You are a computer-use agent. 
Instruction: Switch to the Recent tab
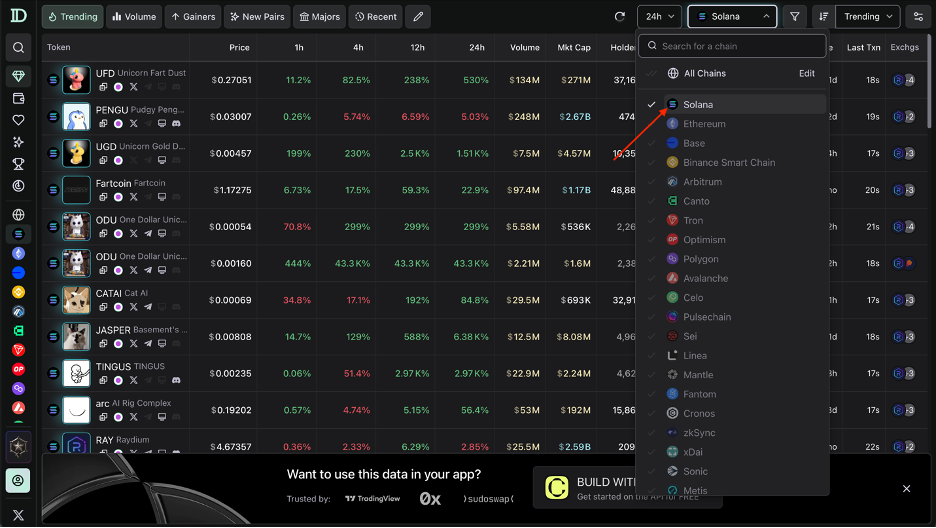pos(375,17)
